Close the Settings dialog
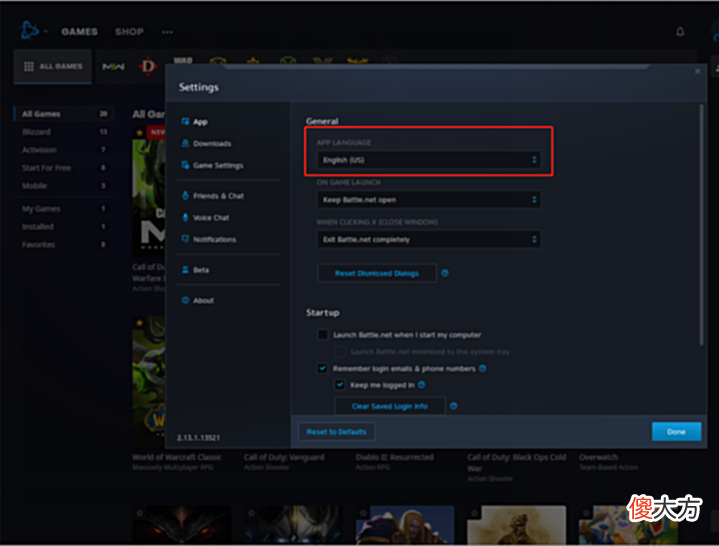Screen dimensions: 719x546 coord(697,71)
